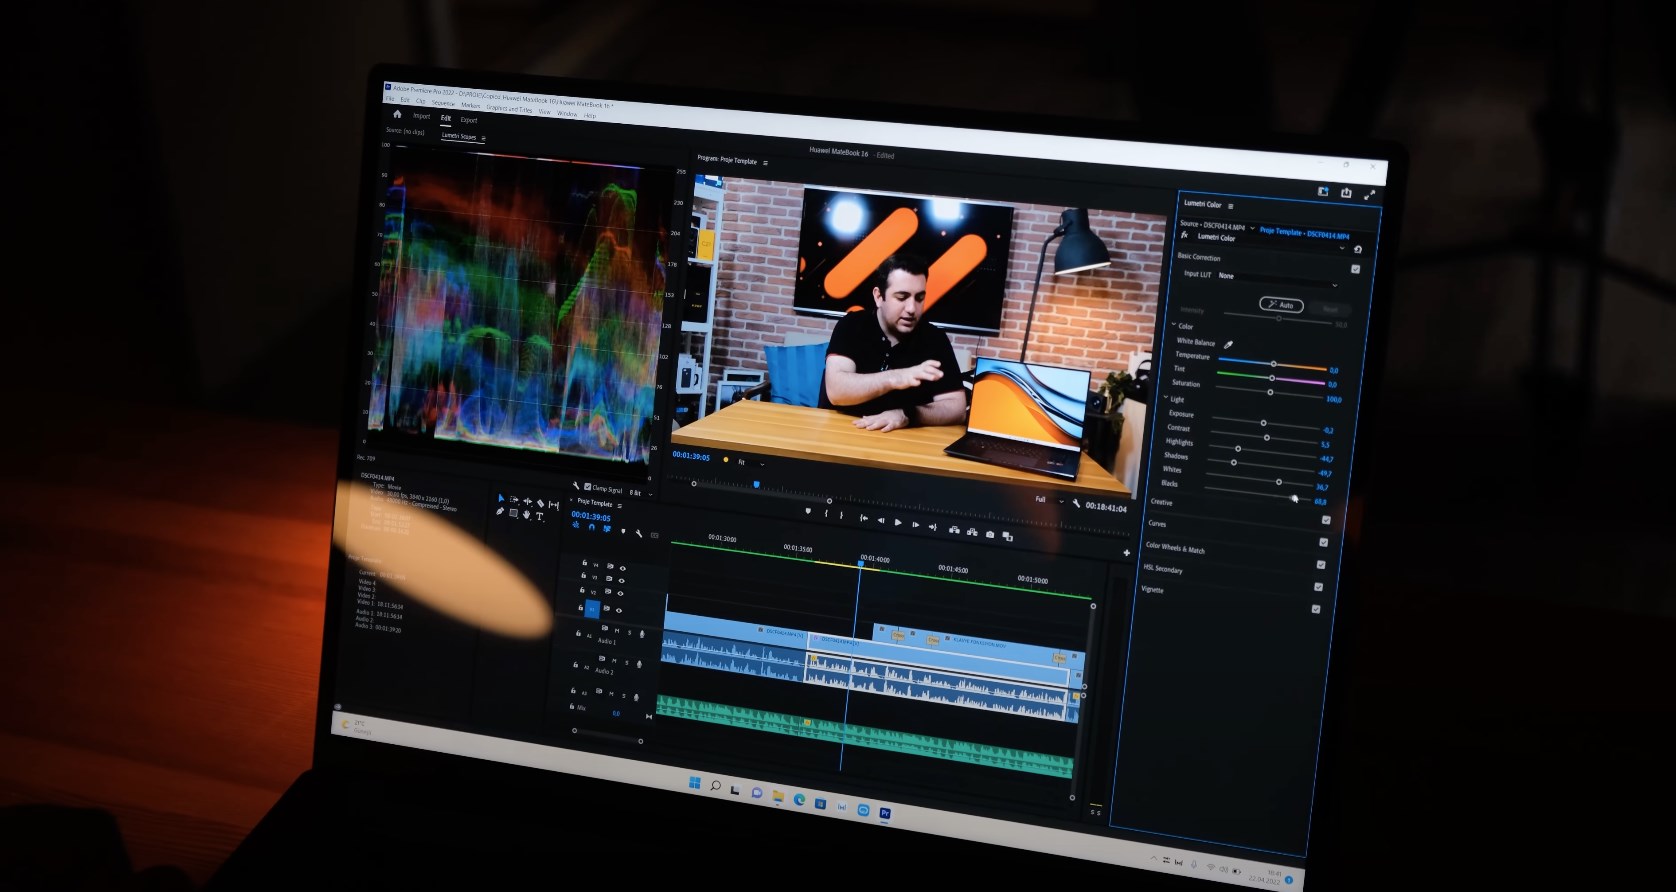The image size is (1676, 892).
Task: Open Program Monitor panel menu
Action: 765,163
